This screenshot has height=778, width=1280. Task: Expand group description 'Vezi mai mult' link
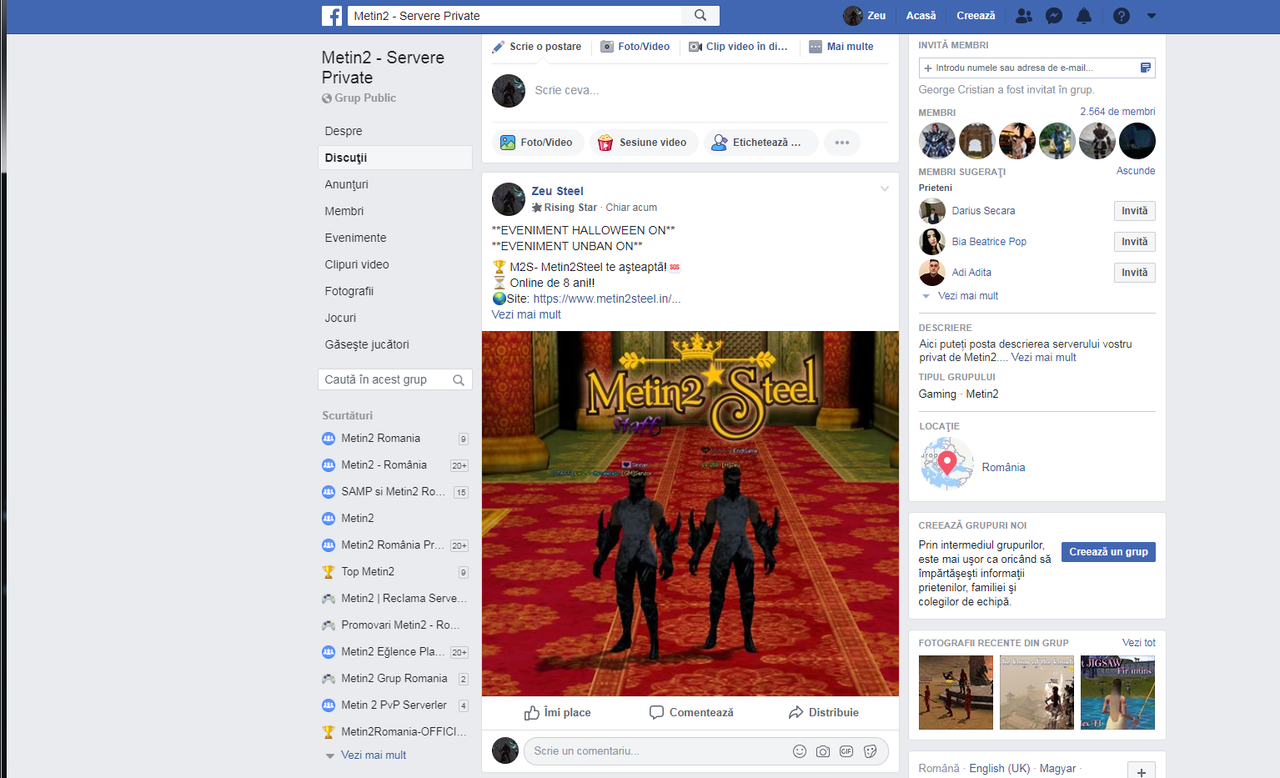[x=1044, y=357]
